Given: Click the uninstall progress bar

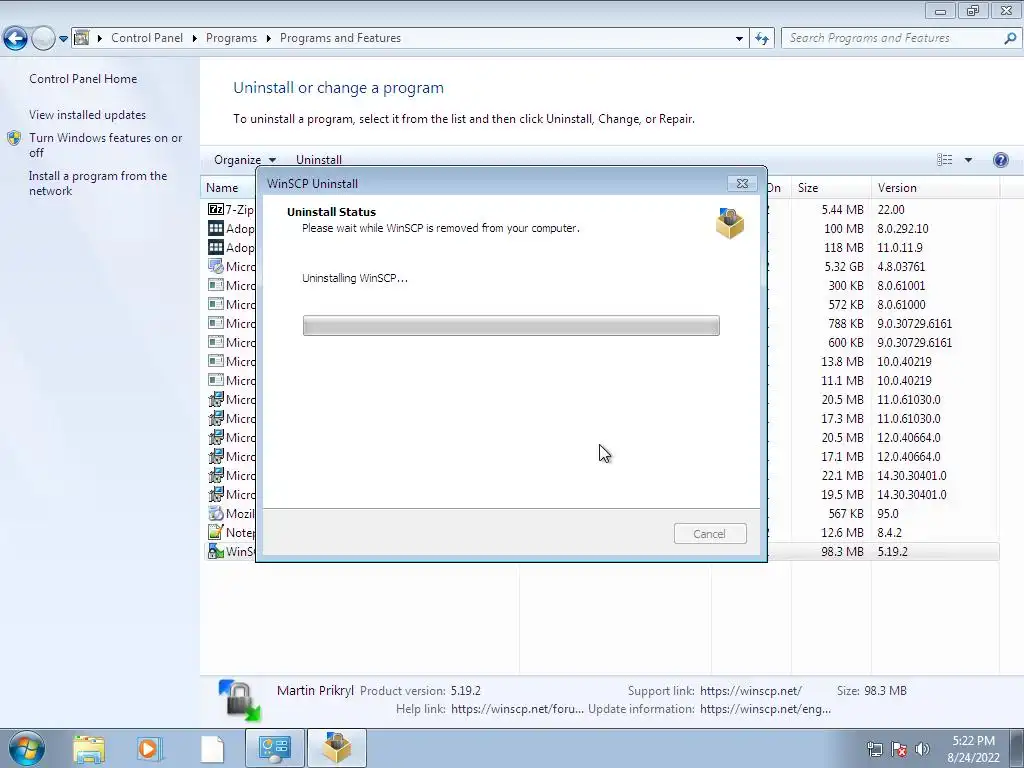Looking at the screenshot, I should pyautogui.click(x=511, y=325).
